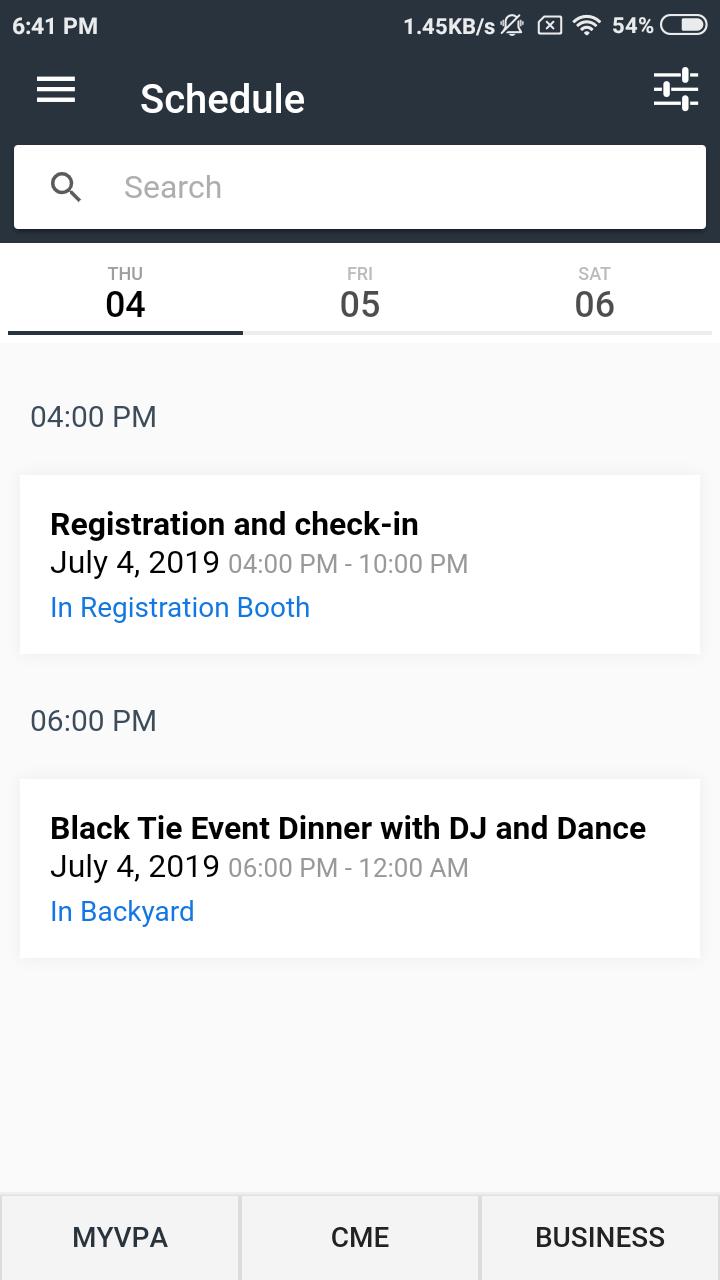Tap the CME bottom button

[x=360, y=1237]
